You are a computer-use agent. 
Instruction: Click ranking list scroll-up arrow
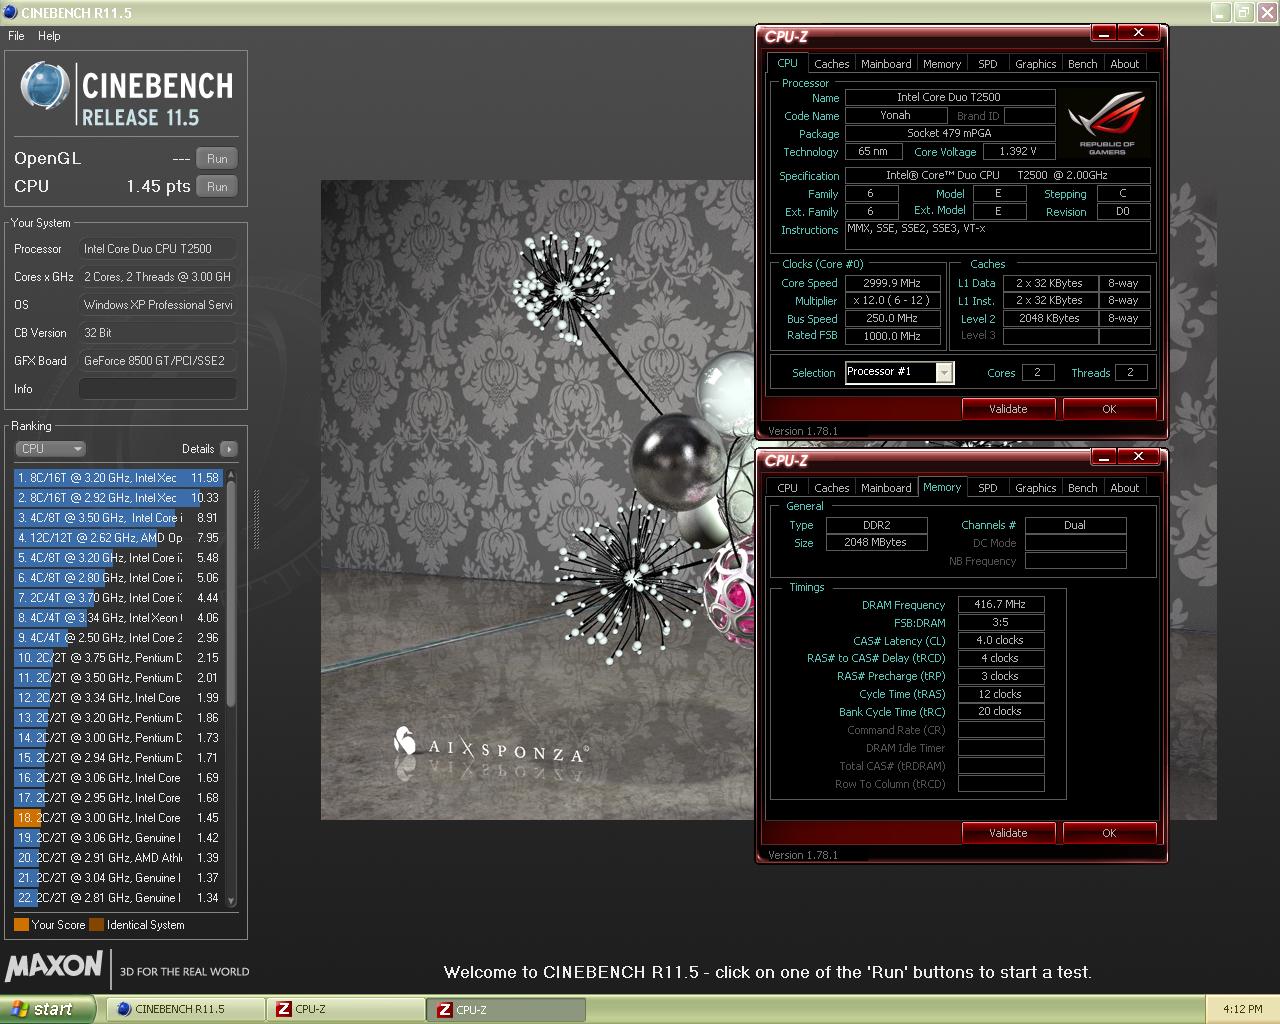232,475
